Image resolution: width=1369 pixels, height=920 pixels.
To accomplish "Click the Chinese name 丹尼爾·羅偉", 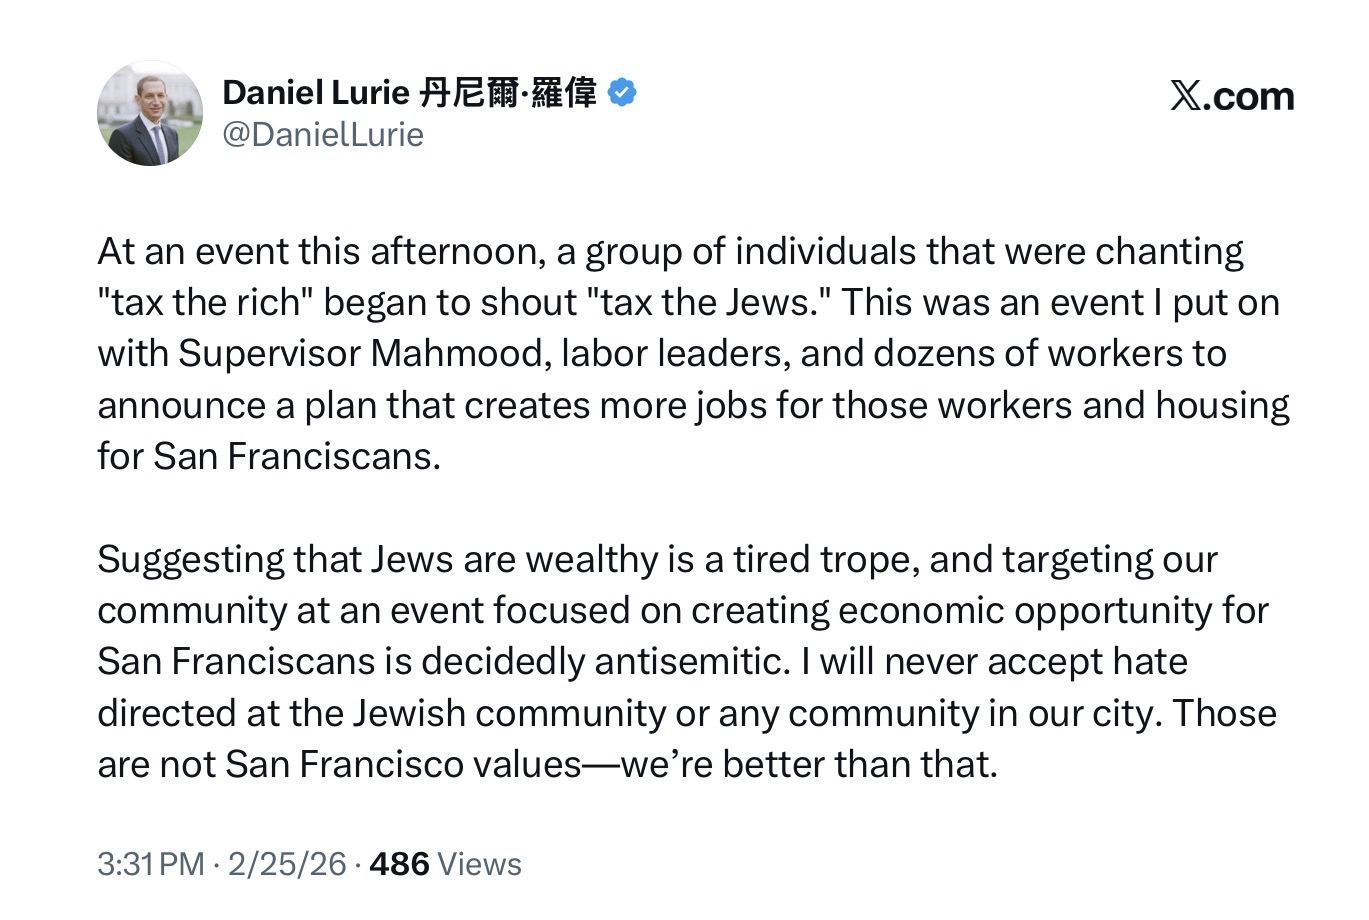I will (507, 93).
